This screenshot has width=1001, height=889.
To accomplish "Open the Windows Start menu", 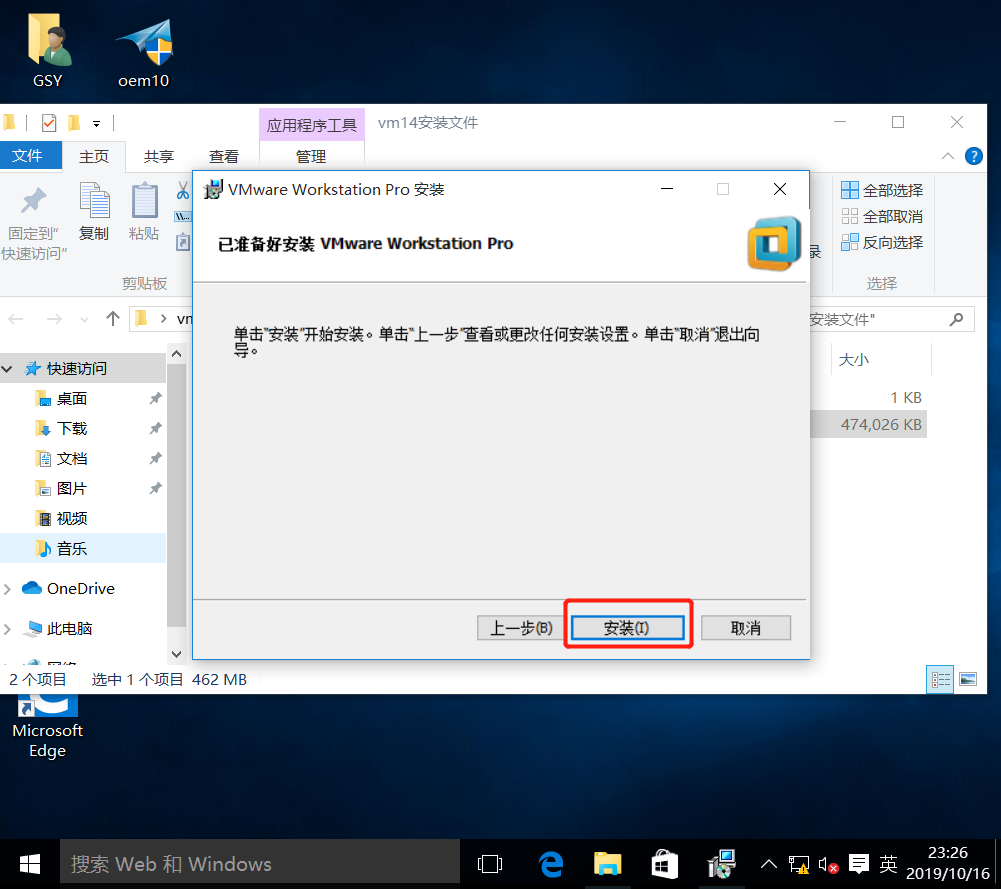I will [x=29, y=864].
